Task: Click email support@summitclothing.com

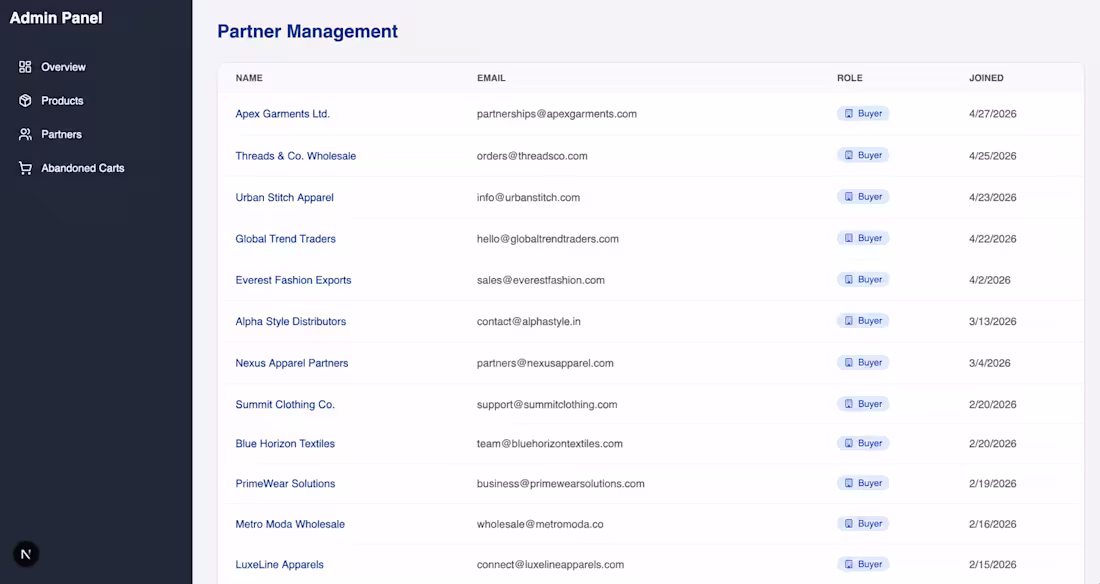Action: pyautogui.click(x=547, y=404)
